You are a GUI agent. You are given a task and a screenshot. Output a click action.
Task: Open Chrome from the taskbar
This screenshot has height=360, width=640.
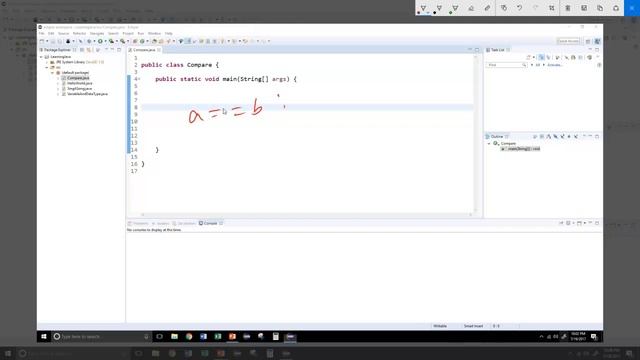click(189, 337)
